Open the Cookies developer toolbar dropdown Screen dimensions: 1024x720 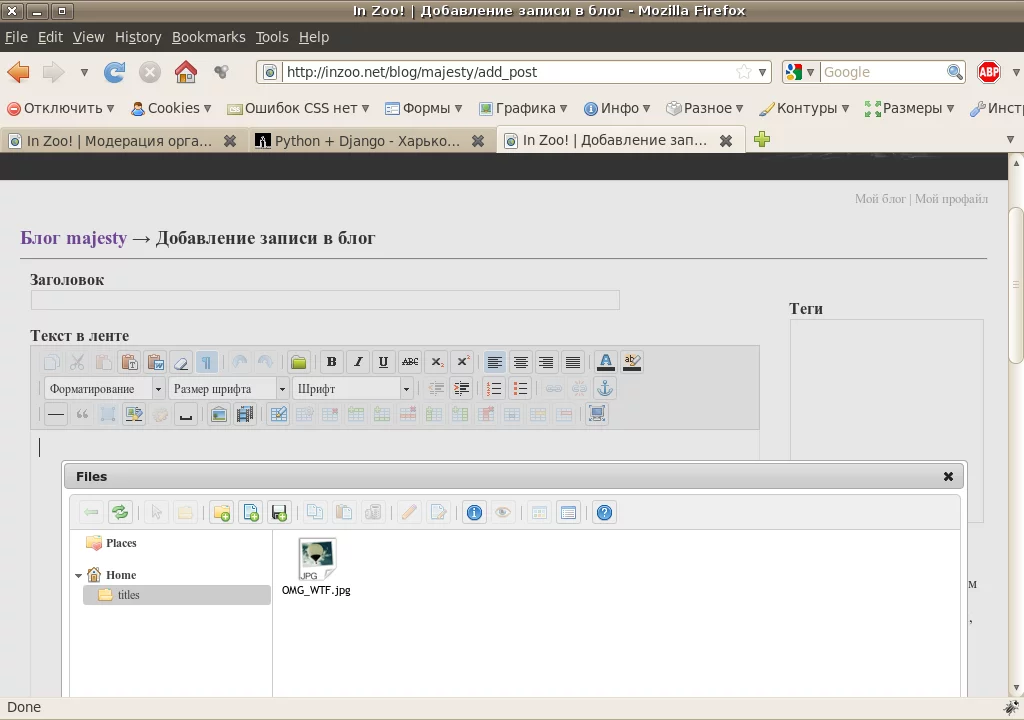click(x=171, y=108)
